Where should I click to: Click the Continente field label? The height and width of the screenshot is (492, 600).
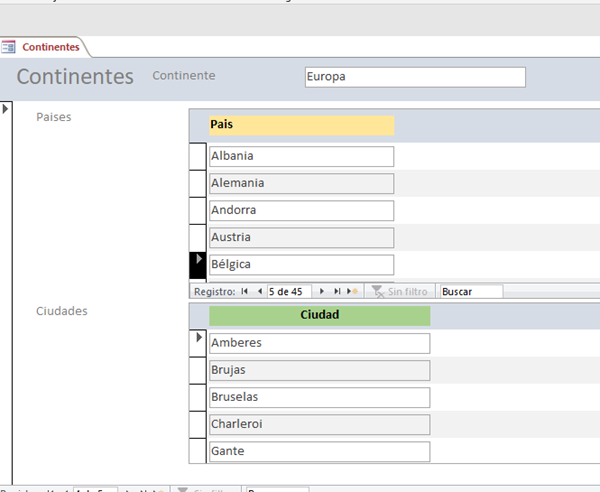(x=184, y=76)
